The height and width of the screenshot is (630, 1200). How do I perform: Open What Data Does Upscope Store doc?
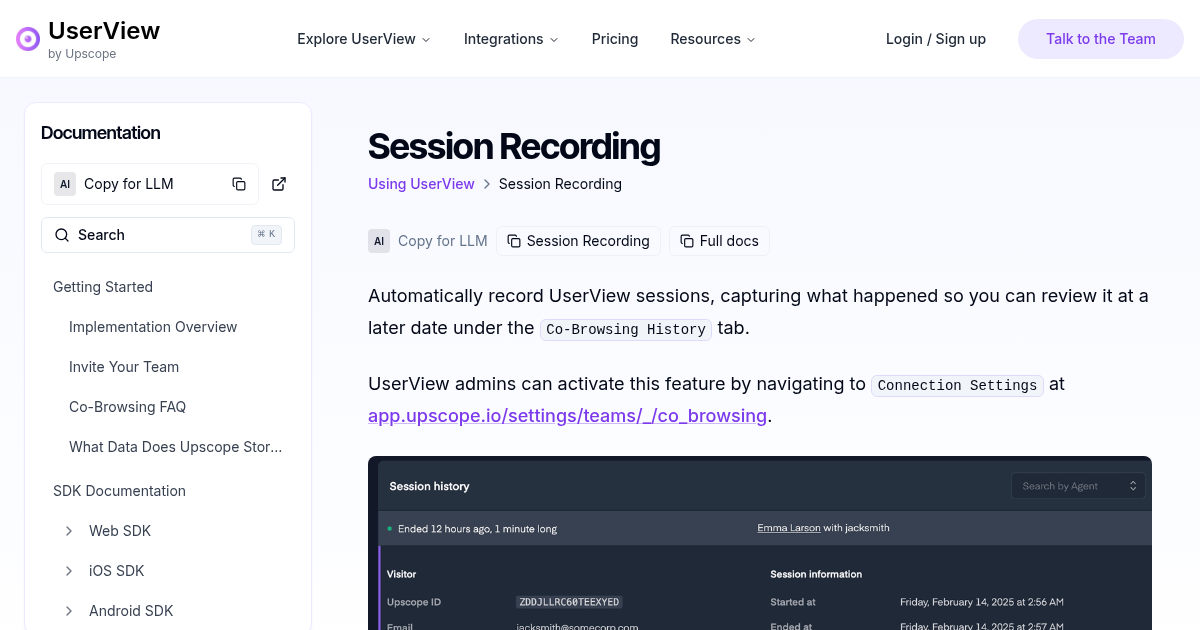tap(176, 447)
